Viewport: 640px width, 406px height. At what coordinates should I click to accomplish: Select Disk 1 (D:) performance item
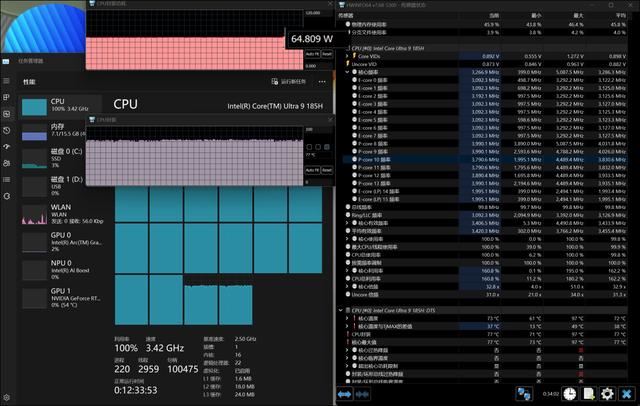tap(53, 186)
